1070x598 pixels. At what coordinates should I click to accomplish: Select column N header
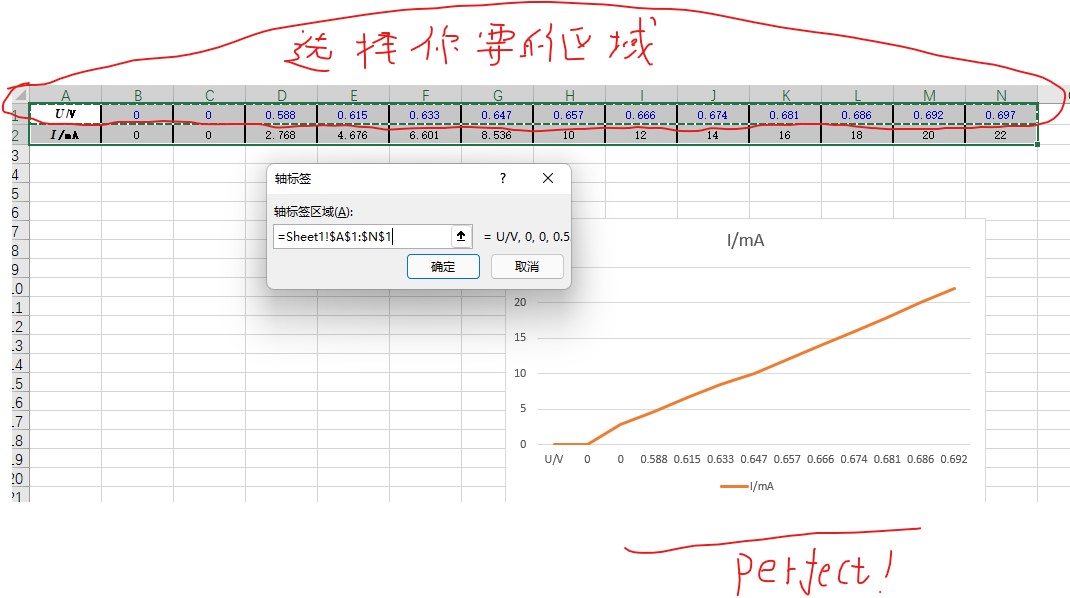tap(1001, 95)
